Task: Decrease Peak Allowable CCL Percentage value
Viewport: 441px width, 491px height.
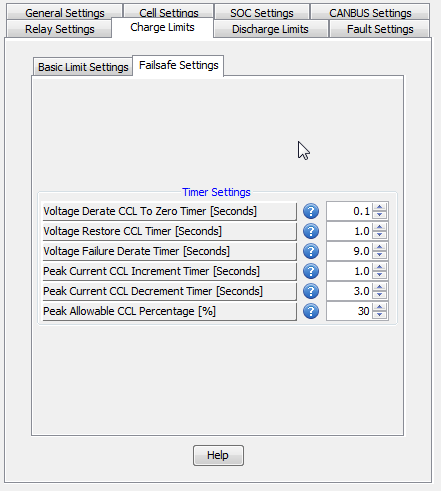Action: tap(379, 315)
